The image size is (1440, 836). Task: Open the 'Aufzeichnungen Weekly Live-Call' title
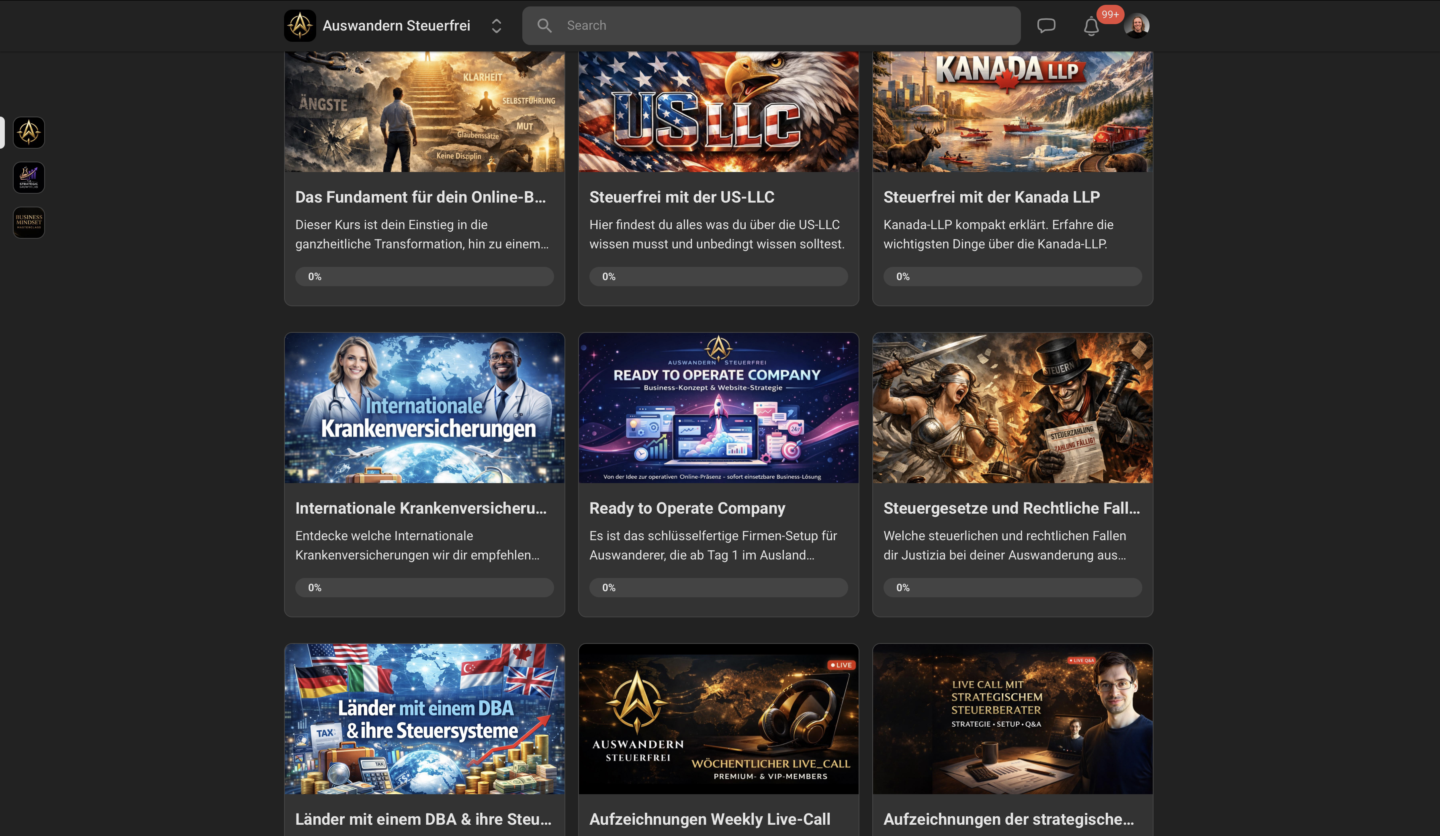click(x=710, y=819)
